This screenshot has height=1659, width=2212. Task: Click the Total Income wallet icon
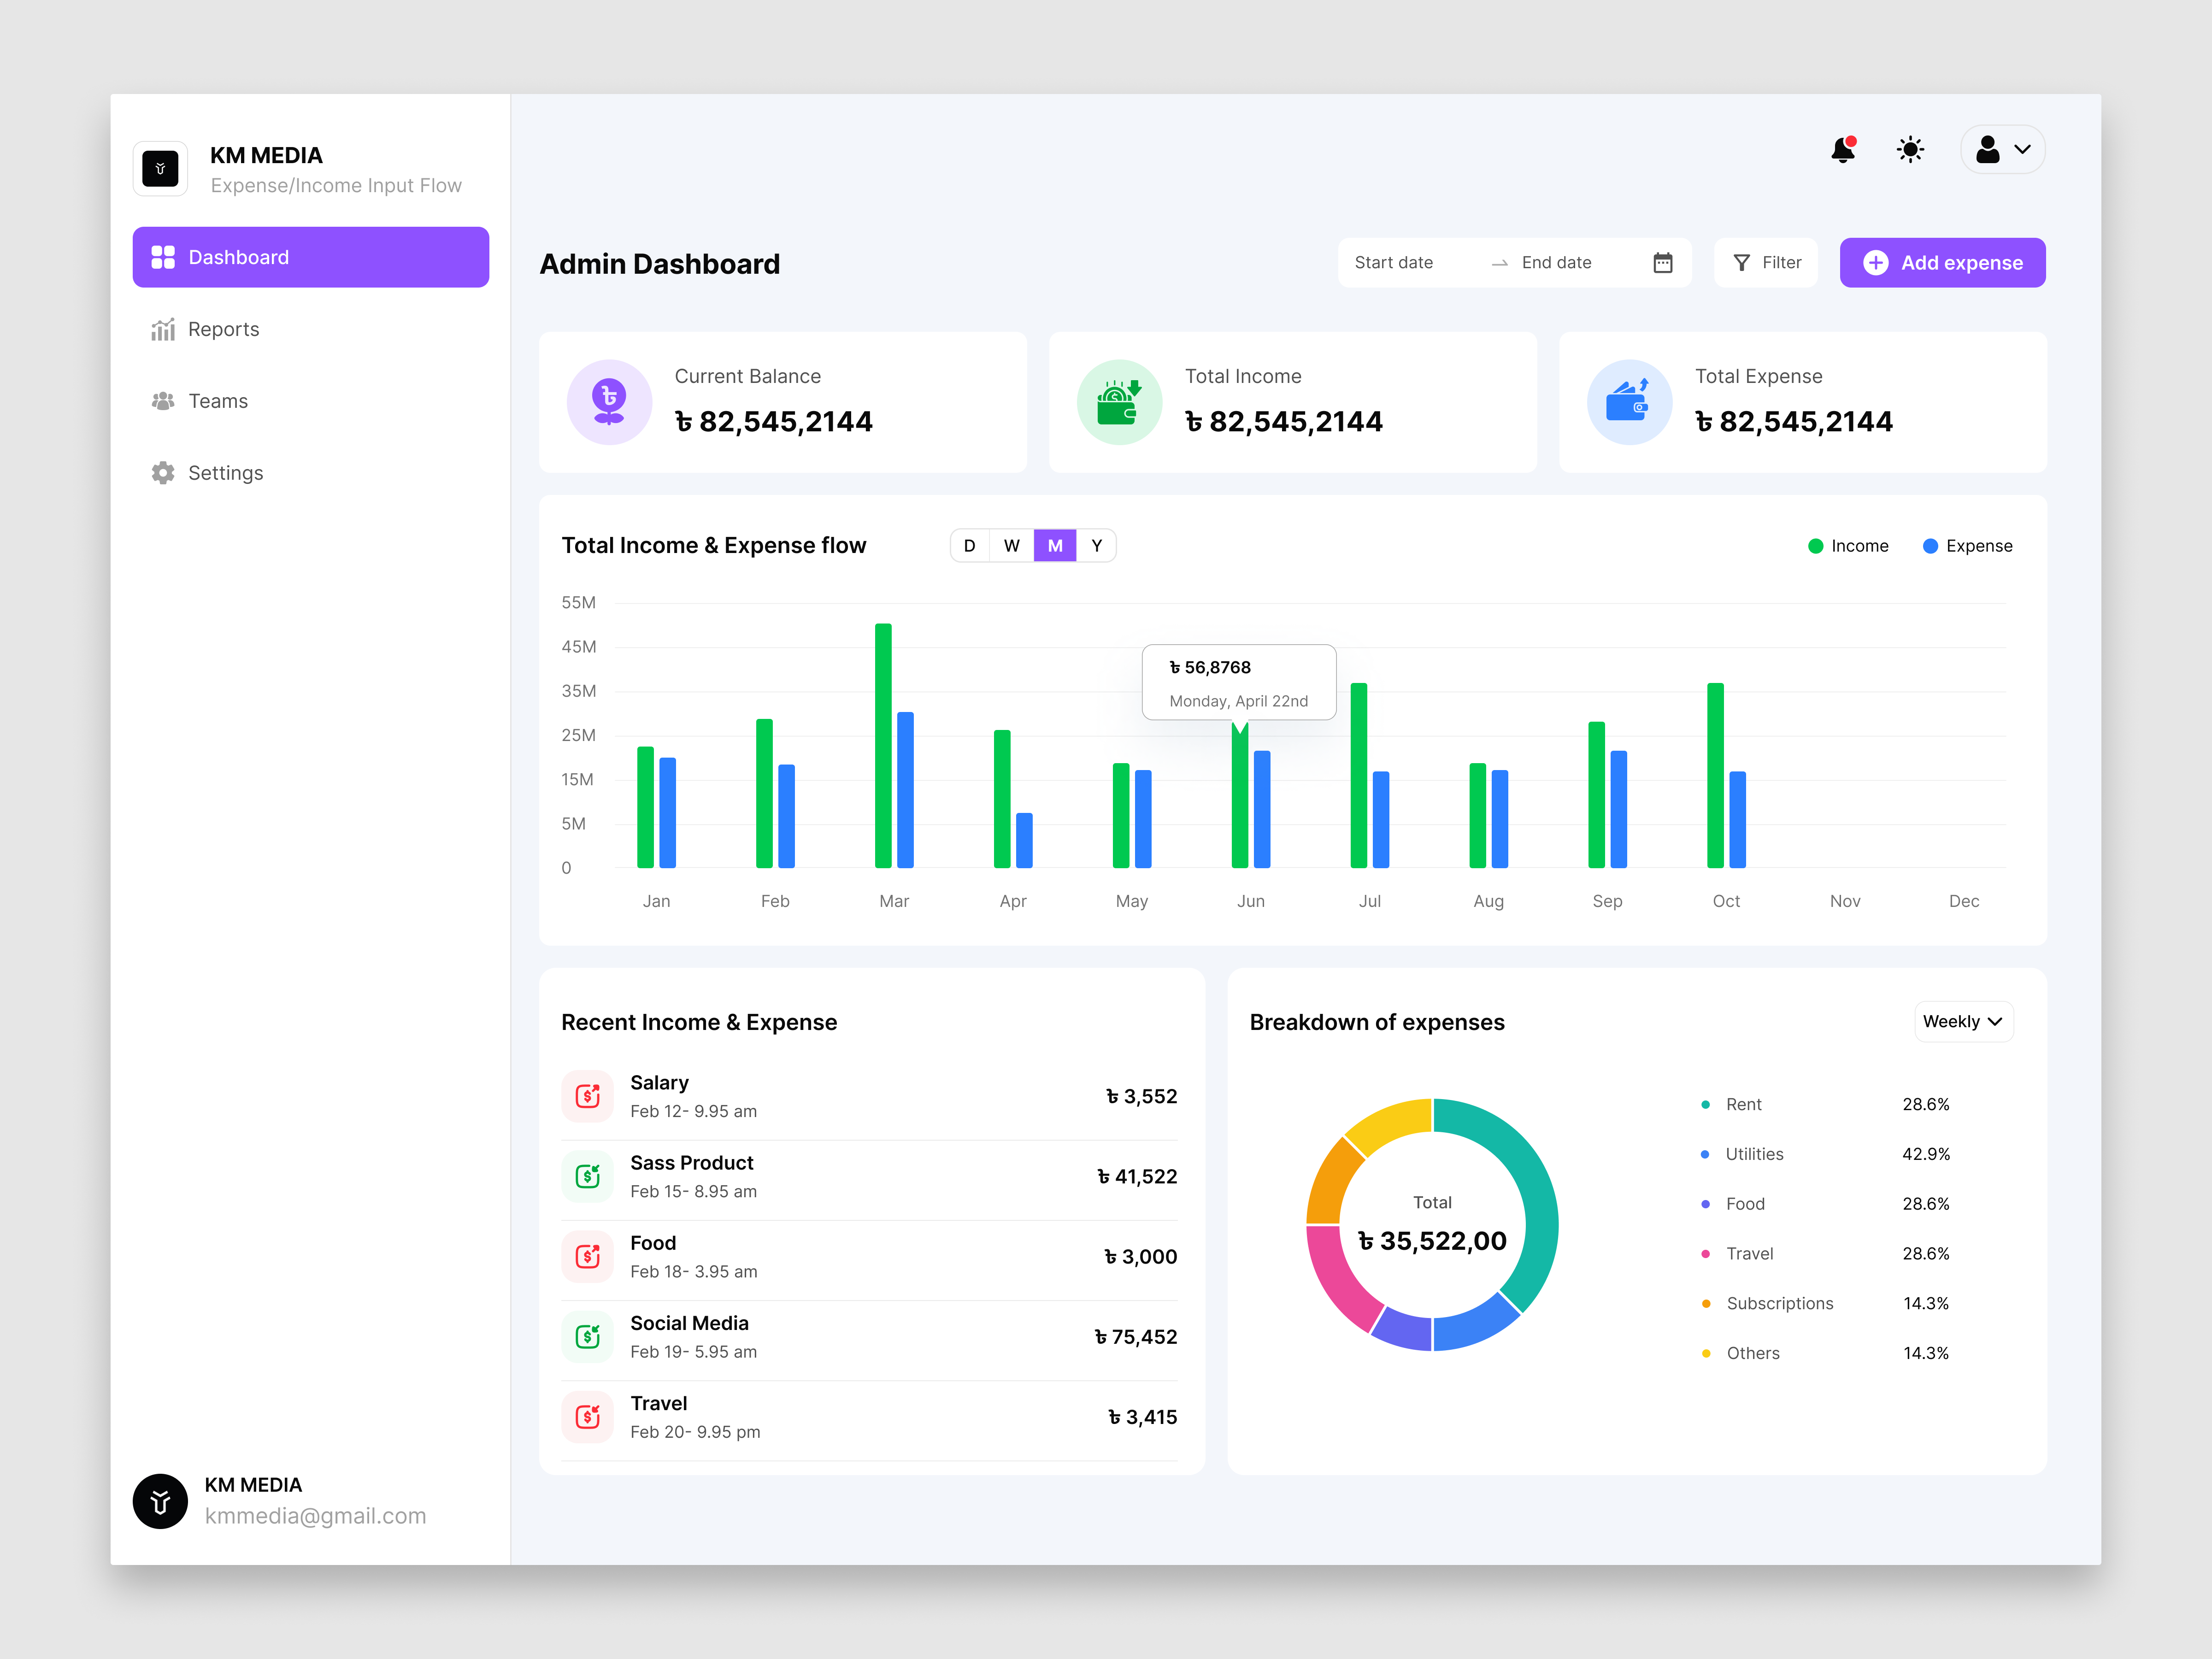click(x=1119, y=402)
